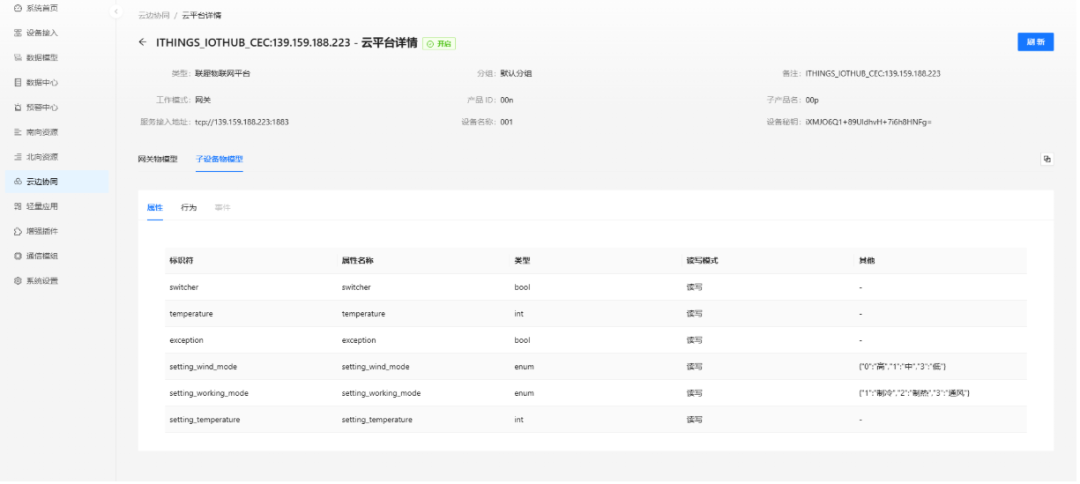Go back using the arrow beside ITHINGS_IOTHUB_CEC title
The width and height of the screenshot is (1080, 484).
(x=143, y=42)
